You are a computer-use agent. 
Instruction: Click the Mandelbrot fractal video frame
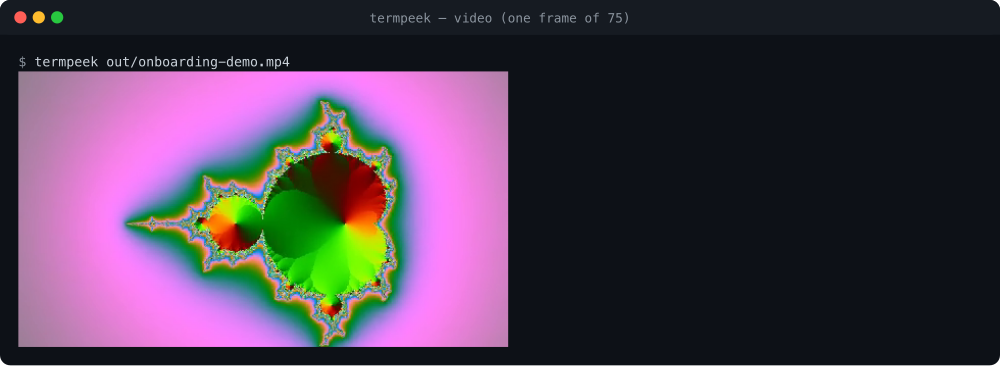[263, 209]
